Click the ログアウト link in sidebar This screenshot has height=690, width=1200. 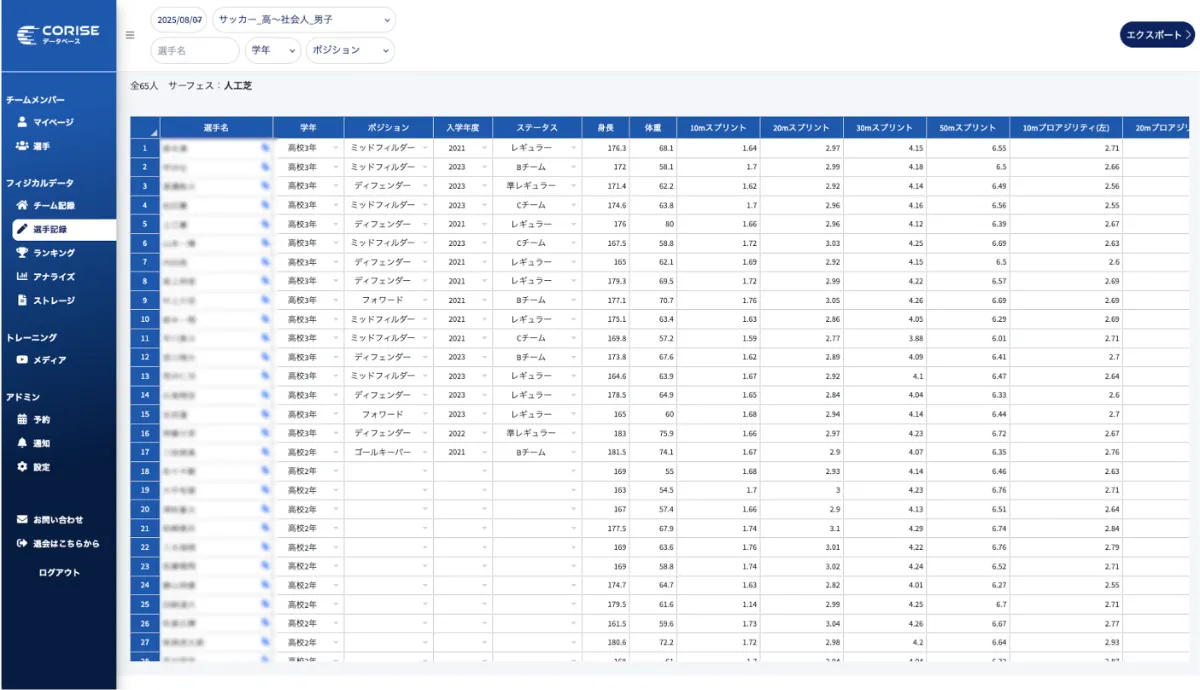59,573
